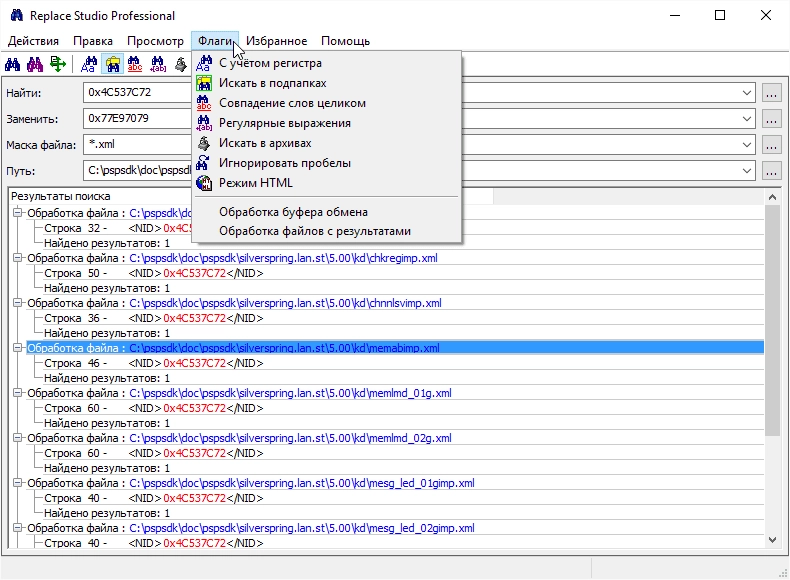The width and height of the screenshot is (790, 580).
Task: Collapse the chkregimp.xml file node
Action: [18, 258]
